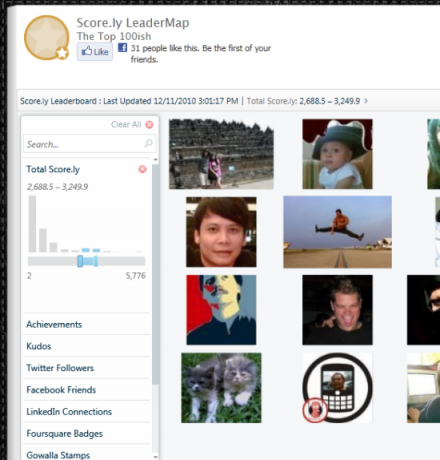The image size is (440, 460).
Task: Clear all filters with the red X
Action: (149, 125)
